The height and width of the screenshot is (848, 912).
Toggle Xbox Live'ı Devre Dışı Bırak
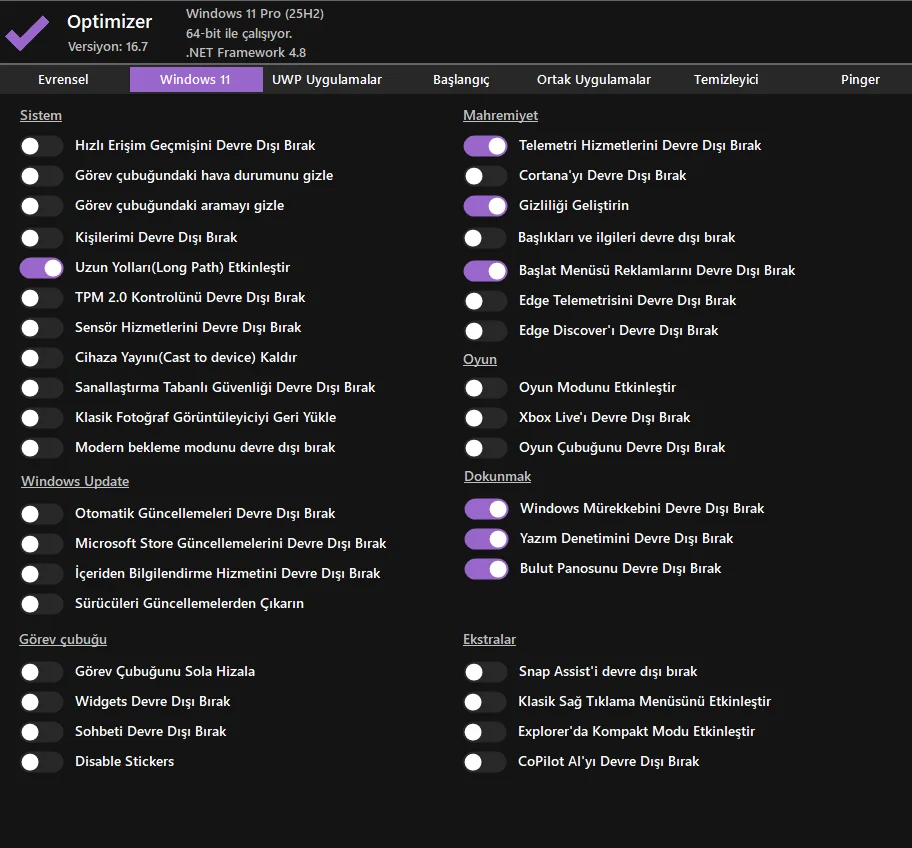485,418
